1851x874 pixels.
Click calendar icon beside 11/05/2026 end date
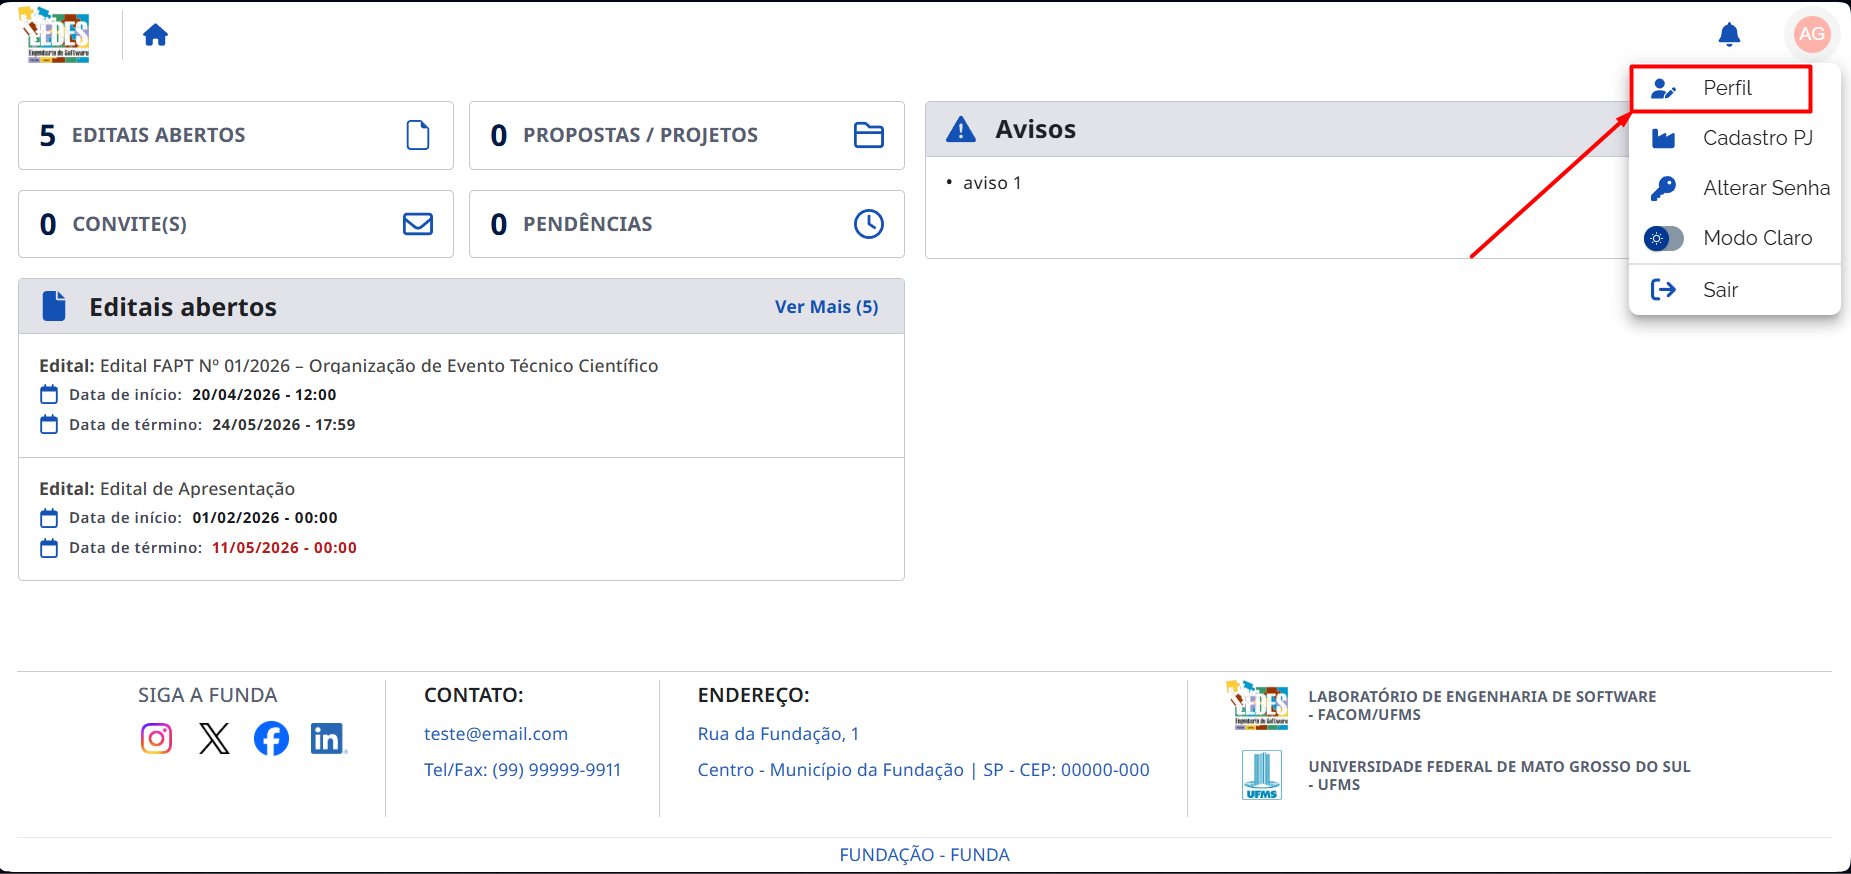(49, 548)
